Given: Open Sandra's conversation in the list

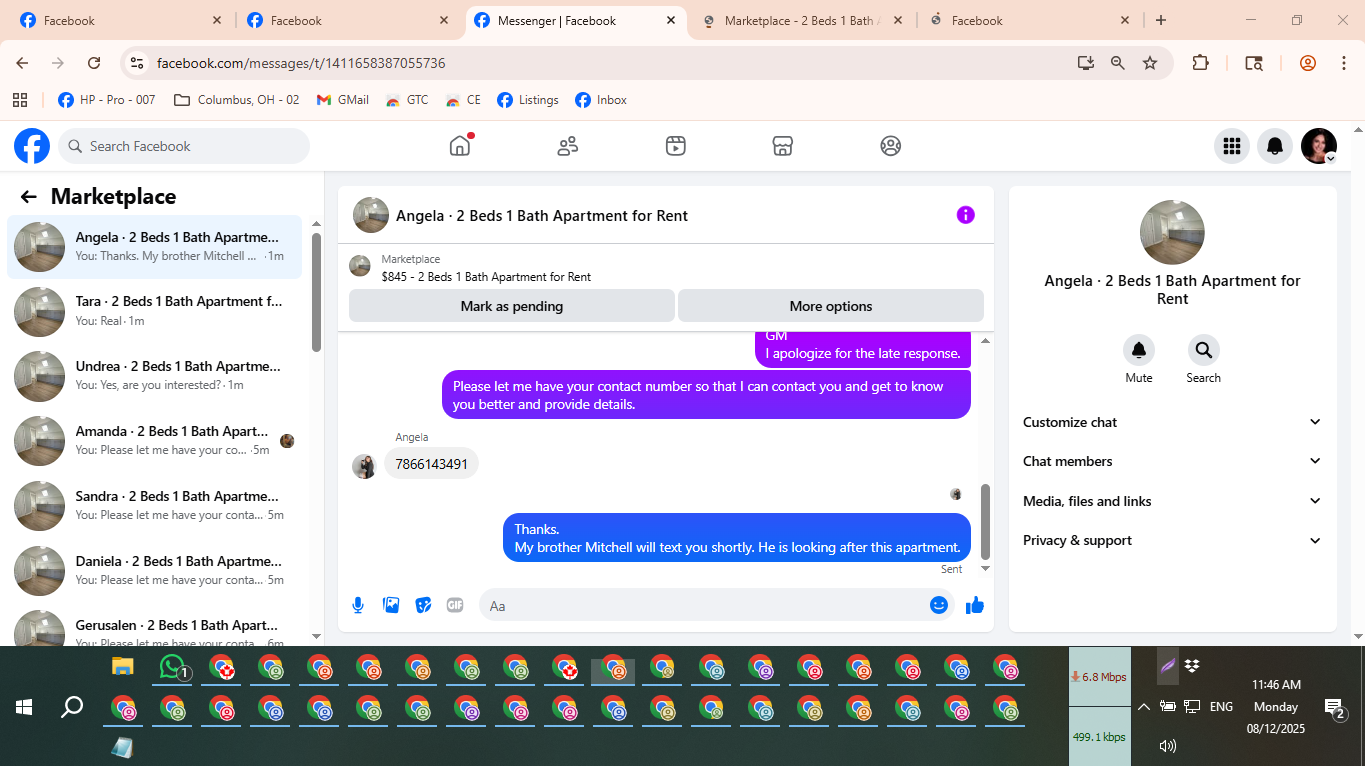Looking at the screenshot, I should click(x=154, y=505).
